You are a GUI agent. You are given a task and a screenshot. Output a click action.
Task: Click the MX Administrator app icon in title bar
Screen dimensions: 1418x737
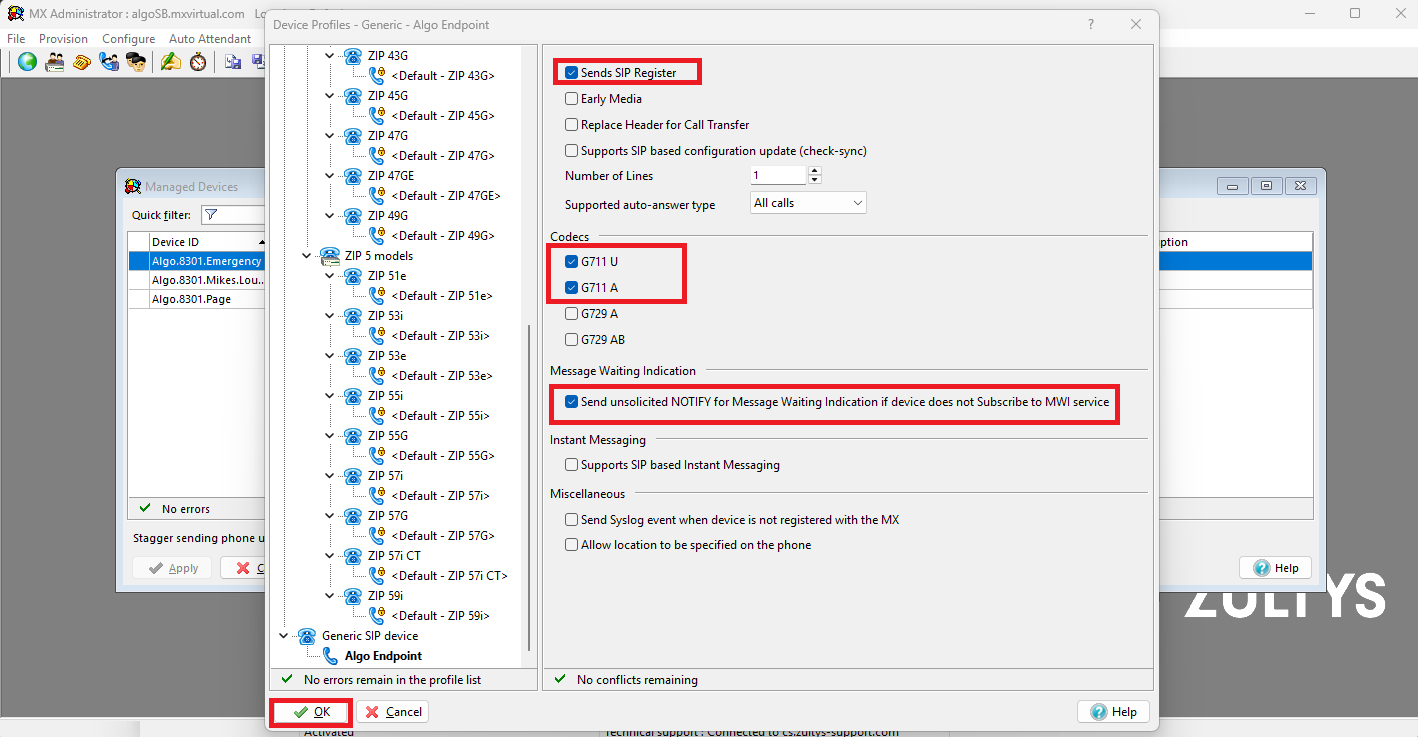17,13
